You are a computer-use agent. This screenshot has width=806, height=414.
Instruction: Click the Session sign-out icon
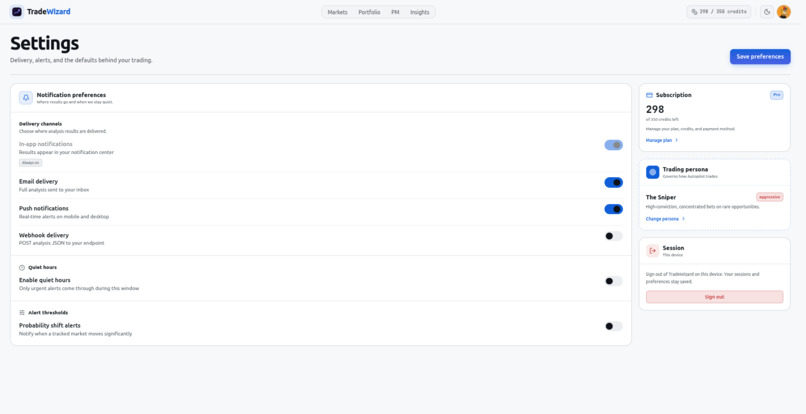coord(652,250)
